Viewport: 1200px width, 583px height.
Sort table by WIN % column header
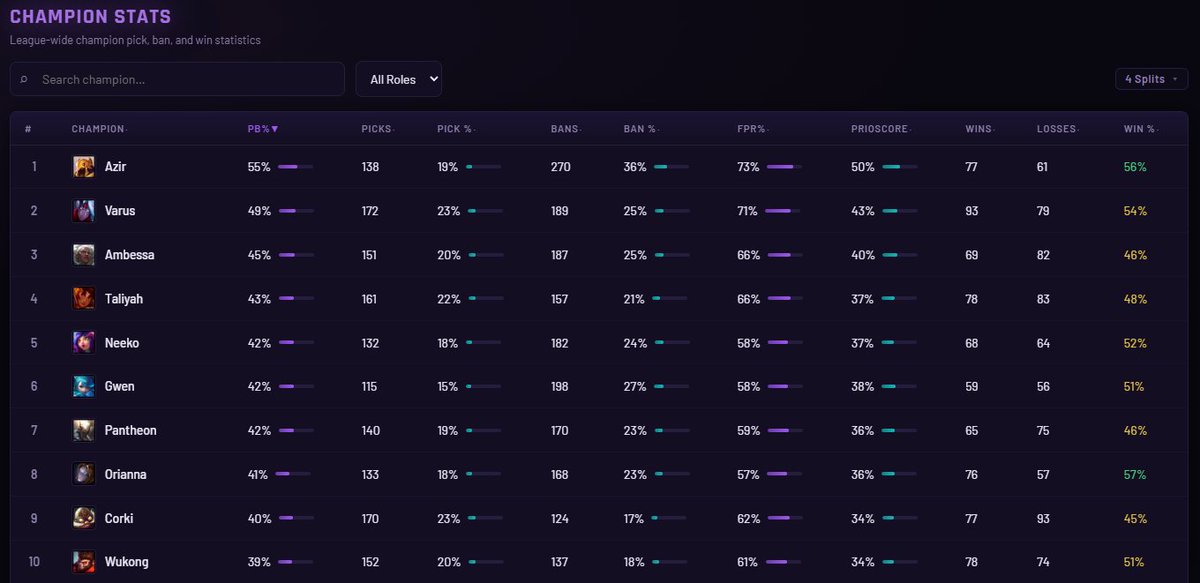point(1141,129)
